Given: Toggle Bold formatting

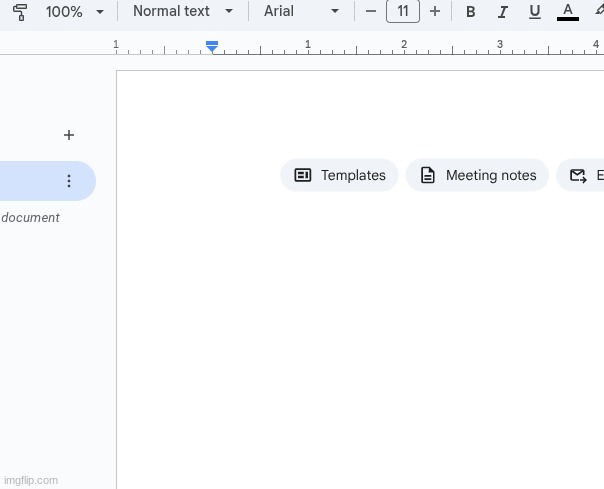Looking at the screenshot, I should [x=470, y=12].
